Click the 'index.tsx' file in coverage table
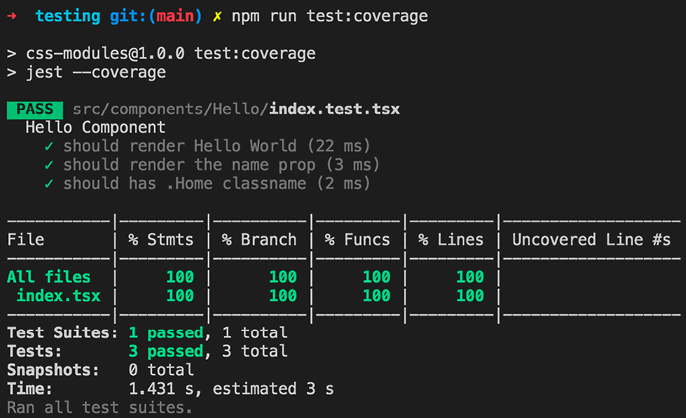This screenshot has height=418, width=686. coord(58,296)
